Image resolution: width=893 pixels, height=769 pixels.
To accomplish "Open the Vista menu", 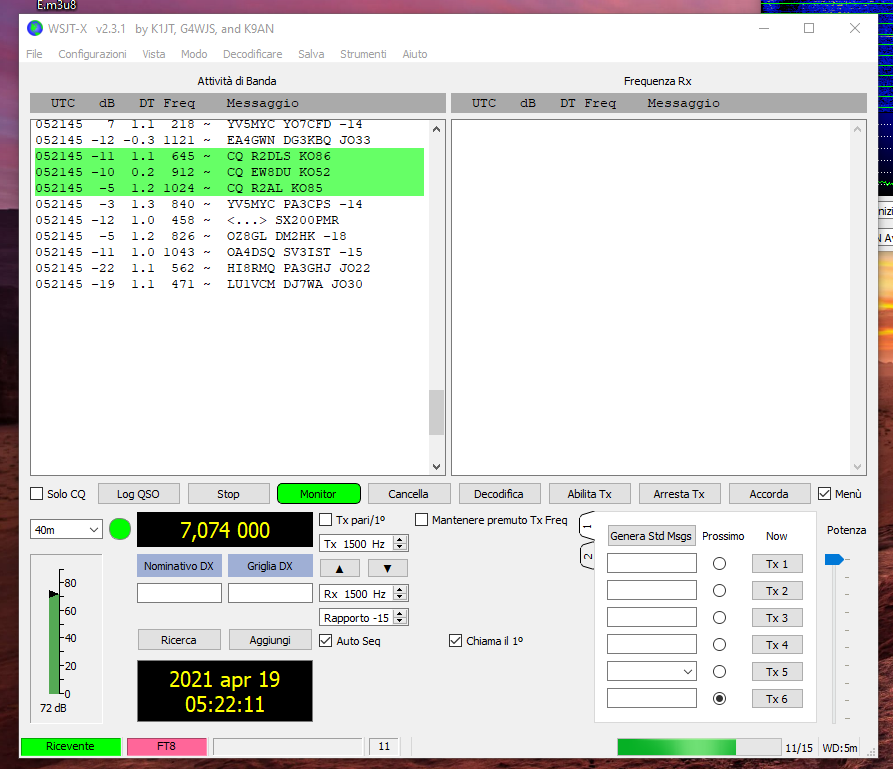I will 154,54.
